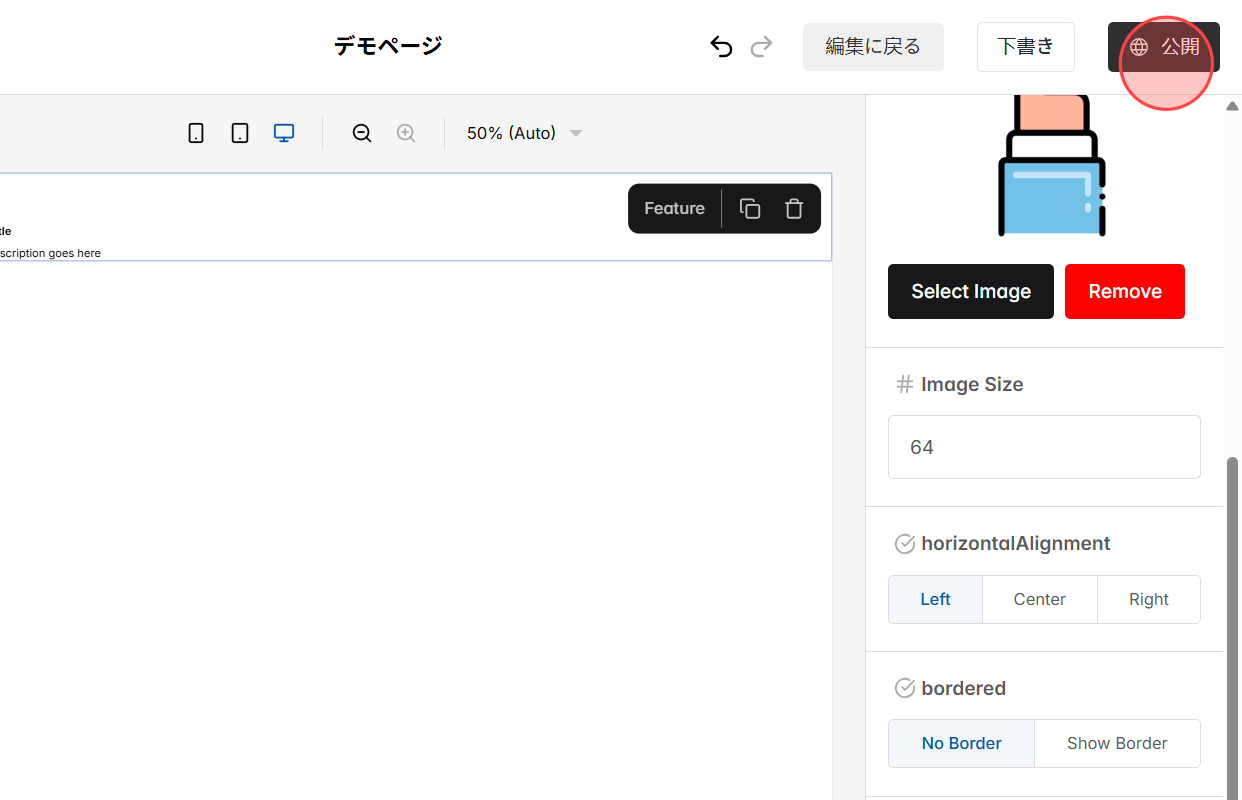Remove the current image
This screenshot has width=1242, height=800.
click(x=1124, y=291)
